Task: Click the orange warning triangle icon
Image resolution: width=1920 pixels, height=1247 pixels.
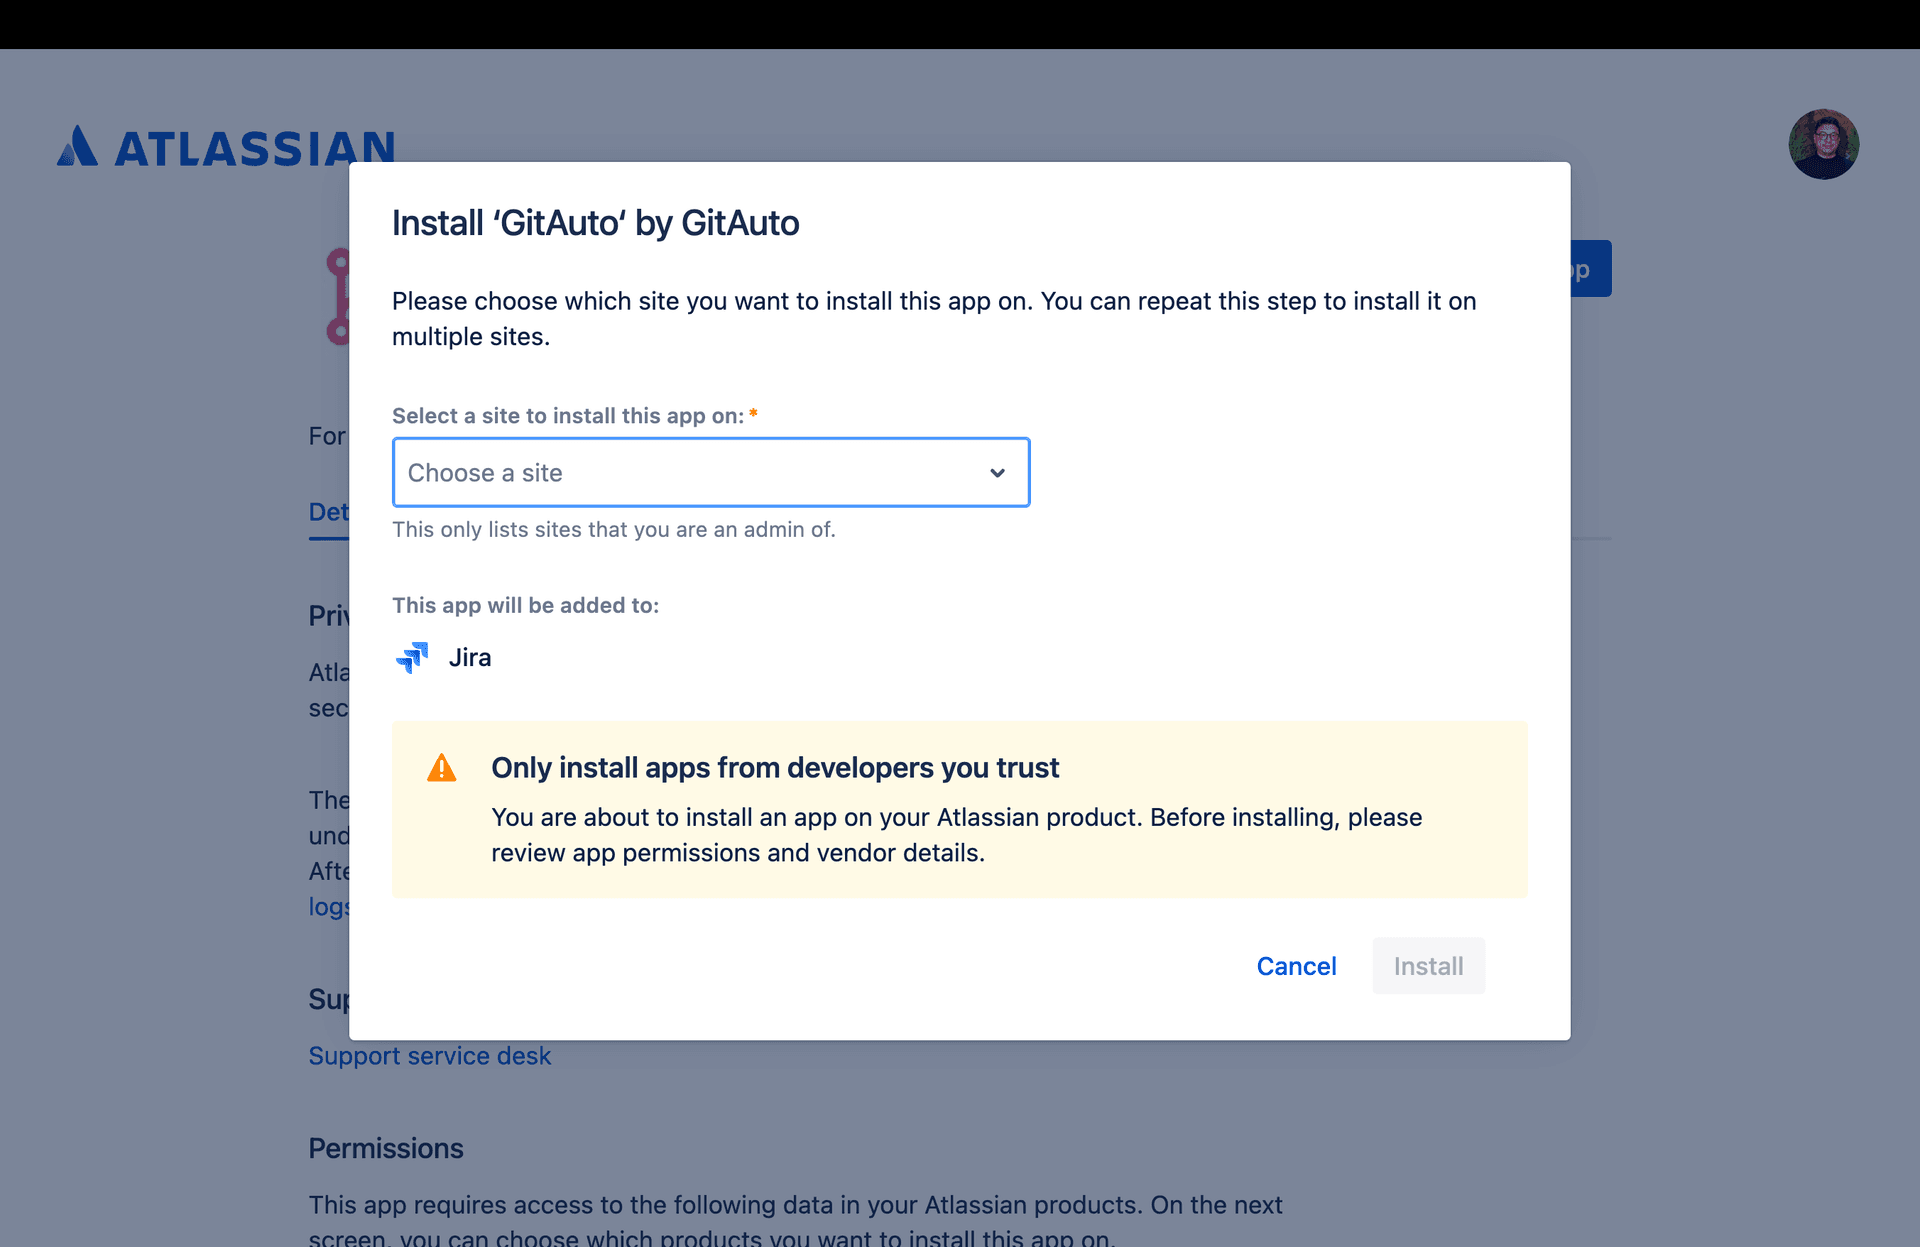Action: [x=441, y=768]
